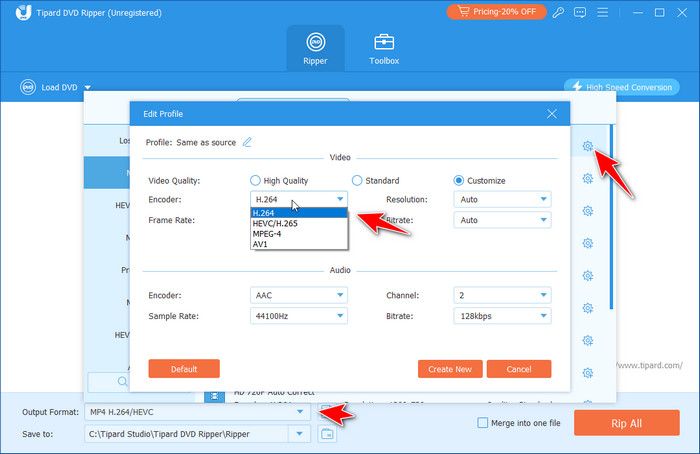Image resolution: width=700 pixels, height=454 pixels.
Task: Click the topmost profile settings gear
Action: click(x=588, y=146)
